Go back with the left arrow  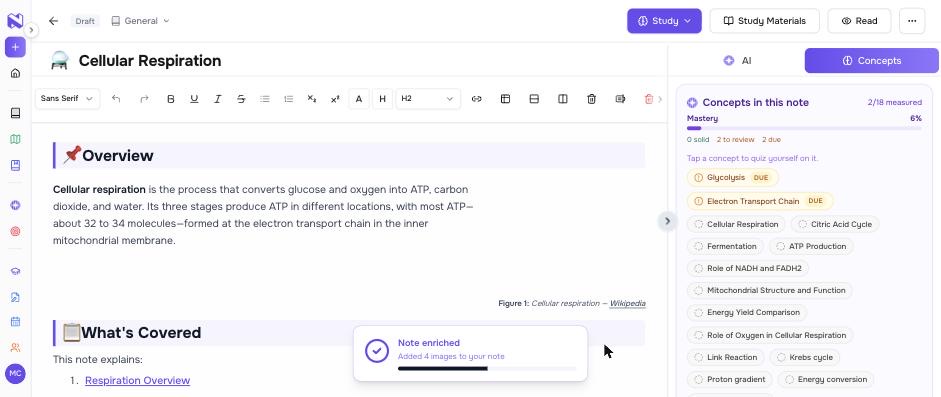tap(53, 21)
